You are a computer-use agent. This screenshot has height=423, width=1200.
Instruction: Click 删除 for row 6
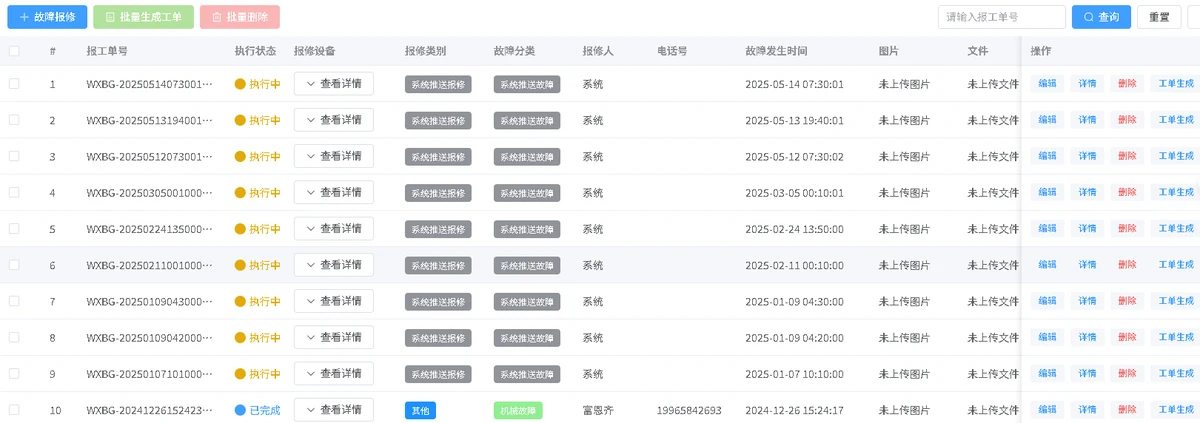point(1127,265)
